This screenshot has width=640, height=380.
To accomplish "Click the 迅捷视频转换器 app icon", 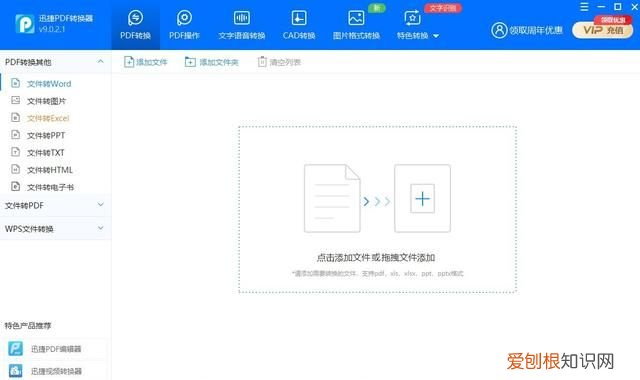I will 16,371.
